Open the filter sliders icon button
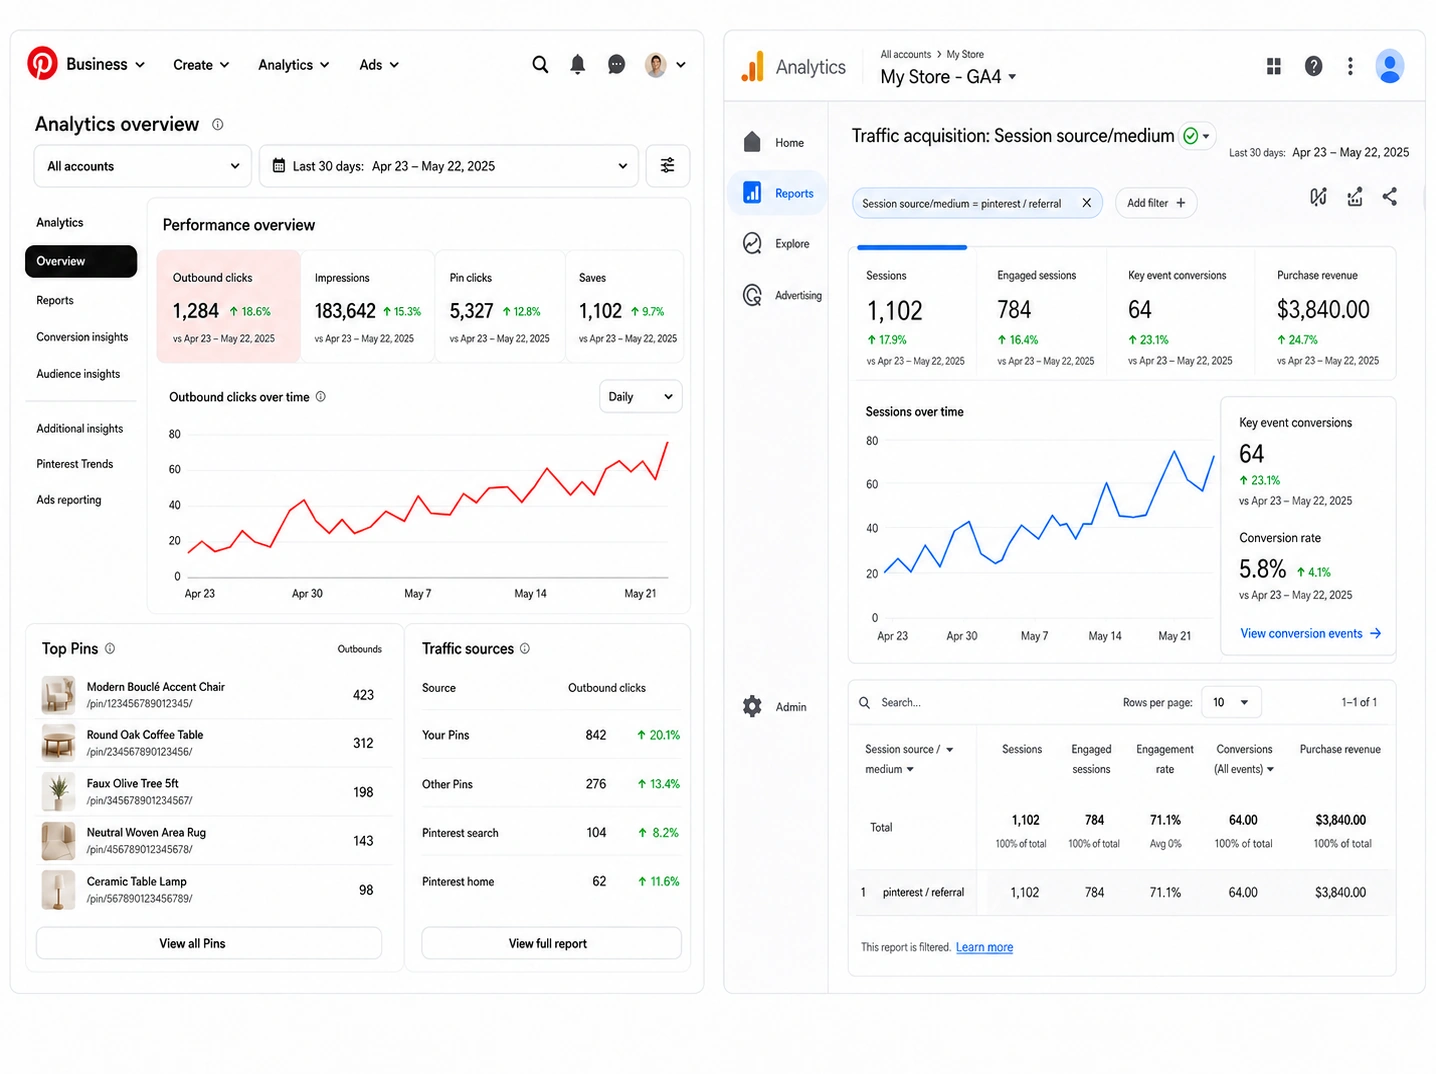The width and height of the screenshot is (1436, 1074). tap(668, 166)
